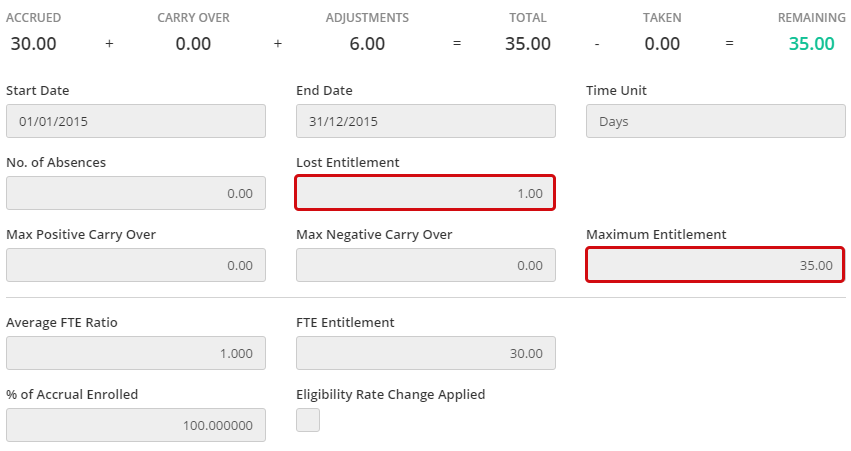Select the End Date input box

coord(426,121)
